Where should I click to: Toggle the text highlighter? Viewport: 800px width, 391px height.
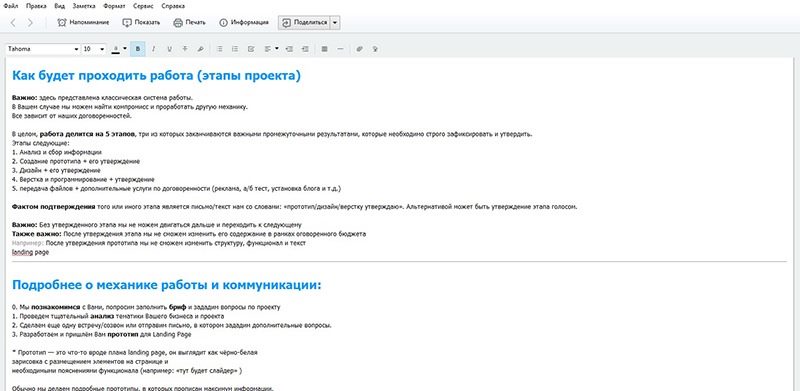click(200, 49)
